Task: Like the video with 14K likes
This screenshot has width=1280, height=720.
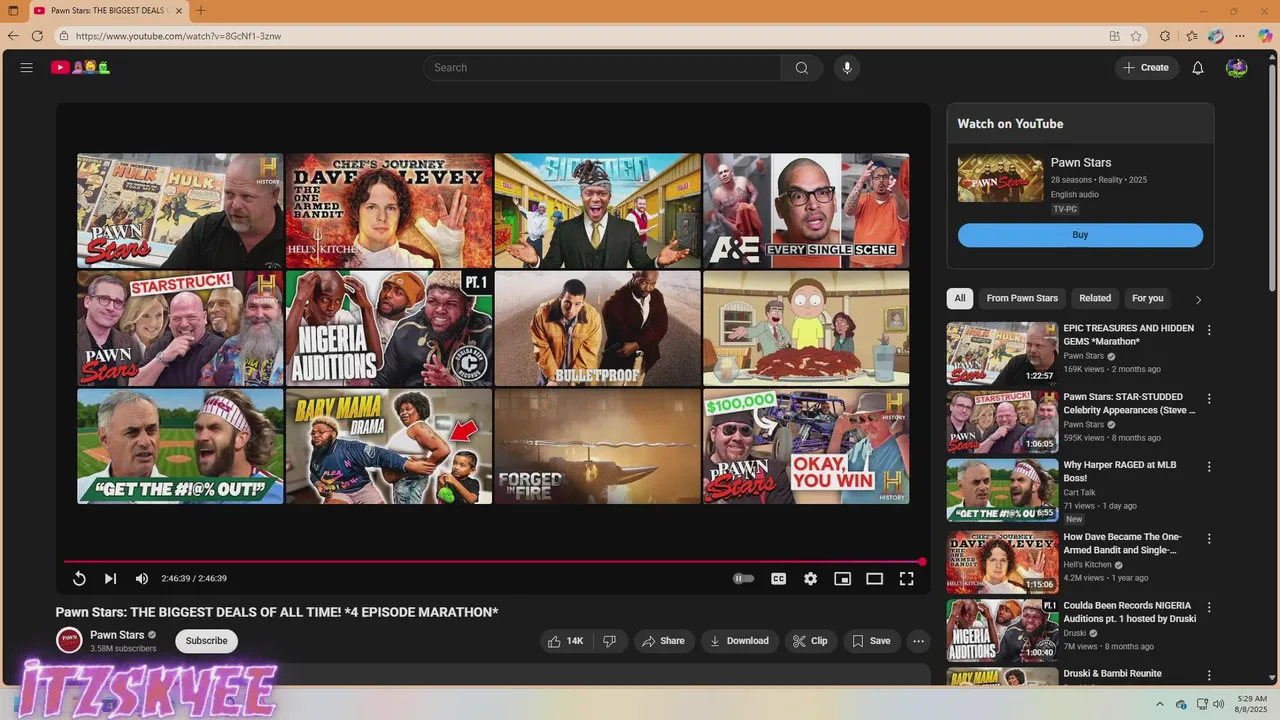Action: tap(565, 641)
